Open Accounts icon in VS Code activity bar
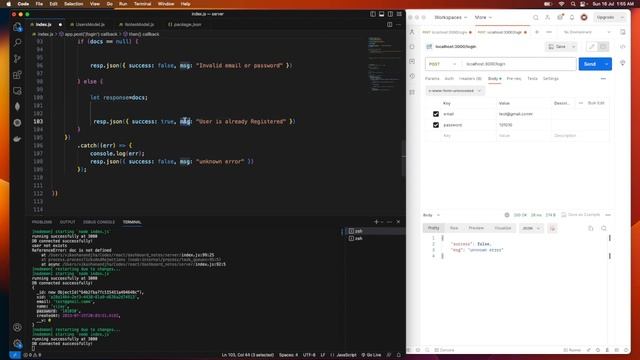640x360 pixels. click(x=17, y=327)
